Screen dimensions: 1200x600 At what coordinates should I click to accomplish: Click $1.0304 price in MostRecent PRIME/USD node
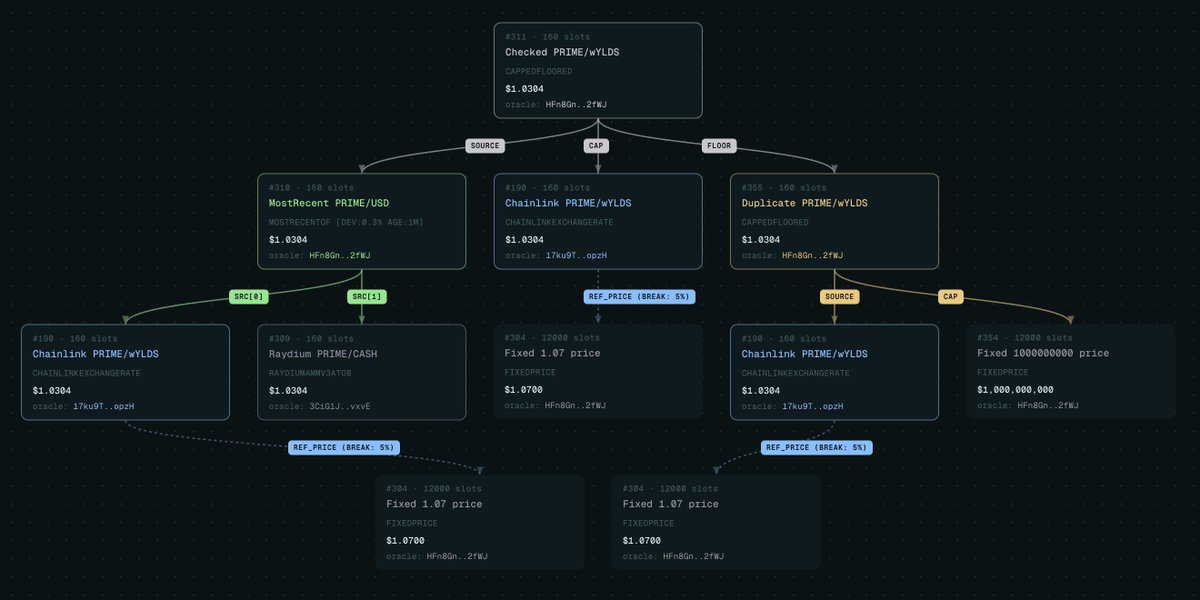point(288,239)
